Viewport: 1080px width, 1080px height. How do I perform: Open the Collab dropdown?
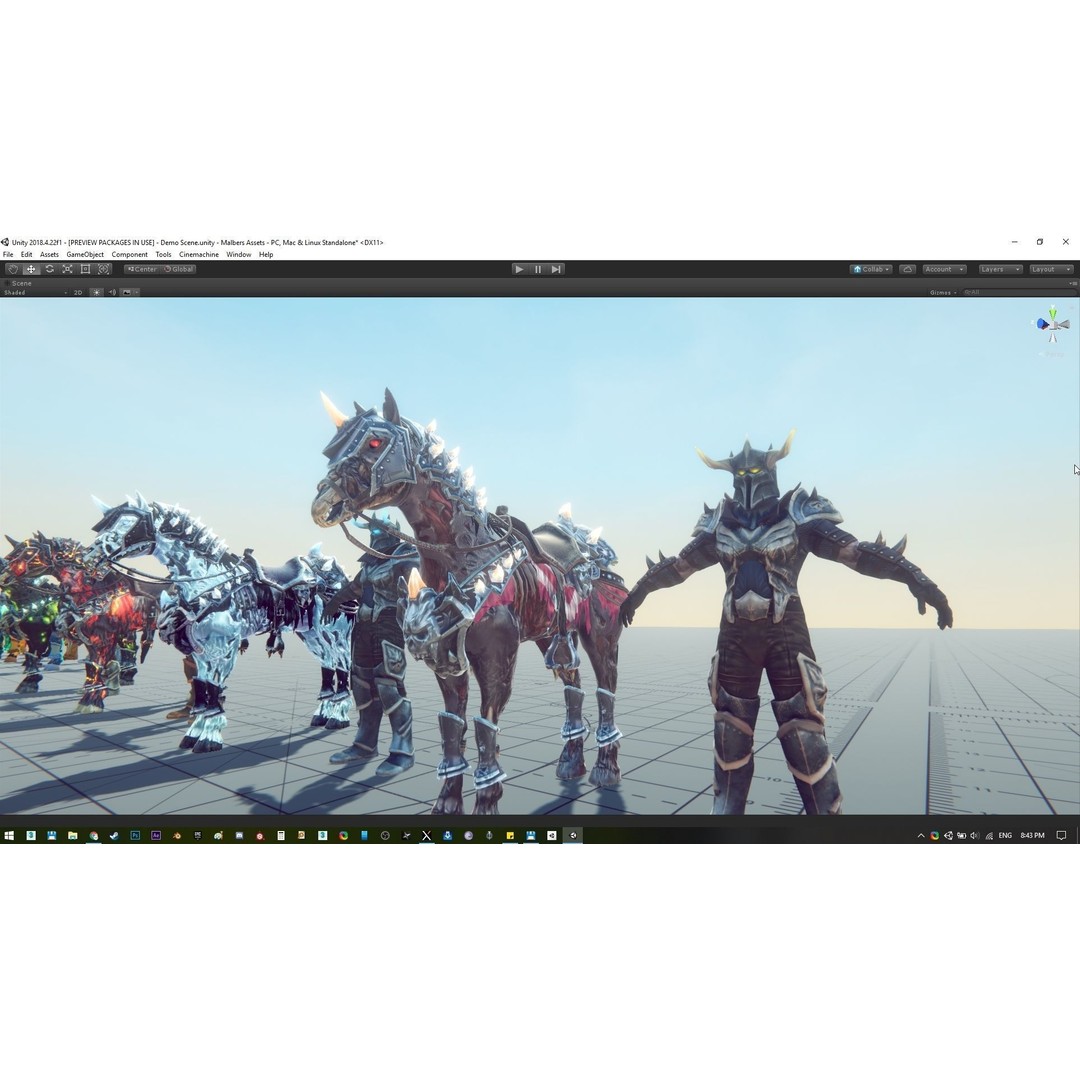871,269
